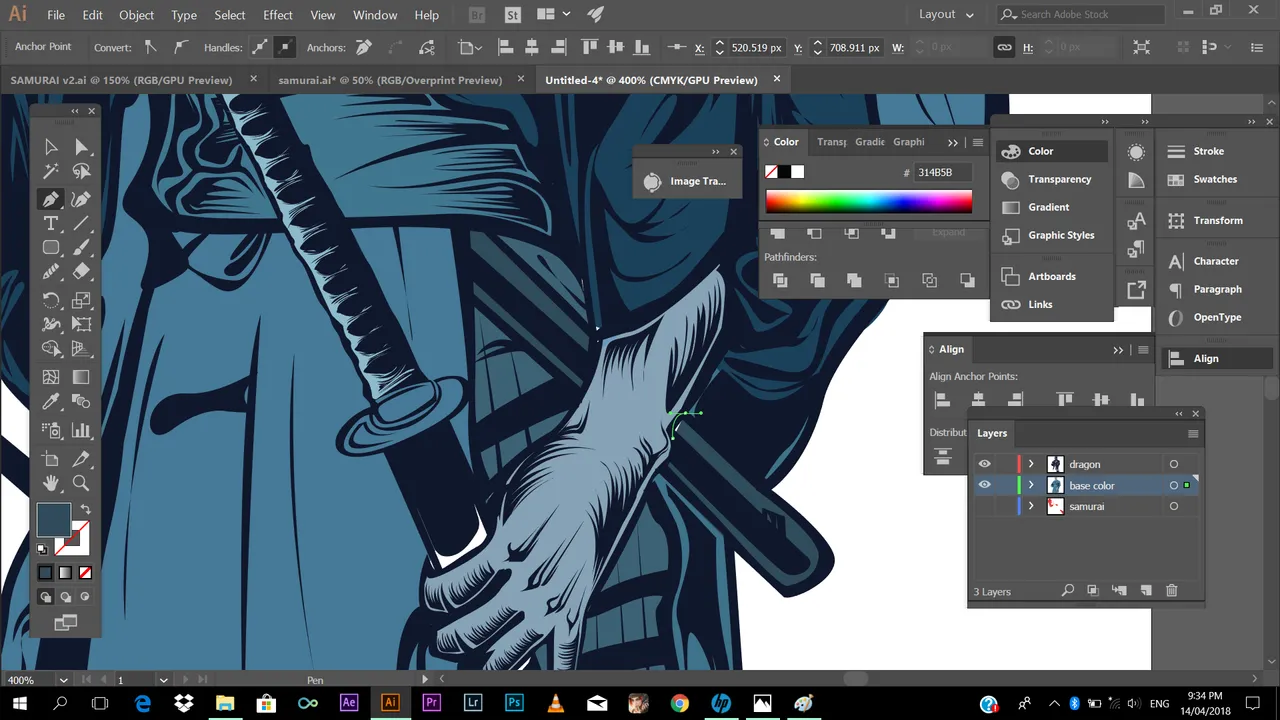Select the Pen tool in toolbox
Screen dimensions: 1280x720
[51, 199]
